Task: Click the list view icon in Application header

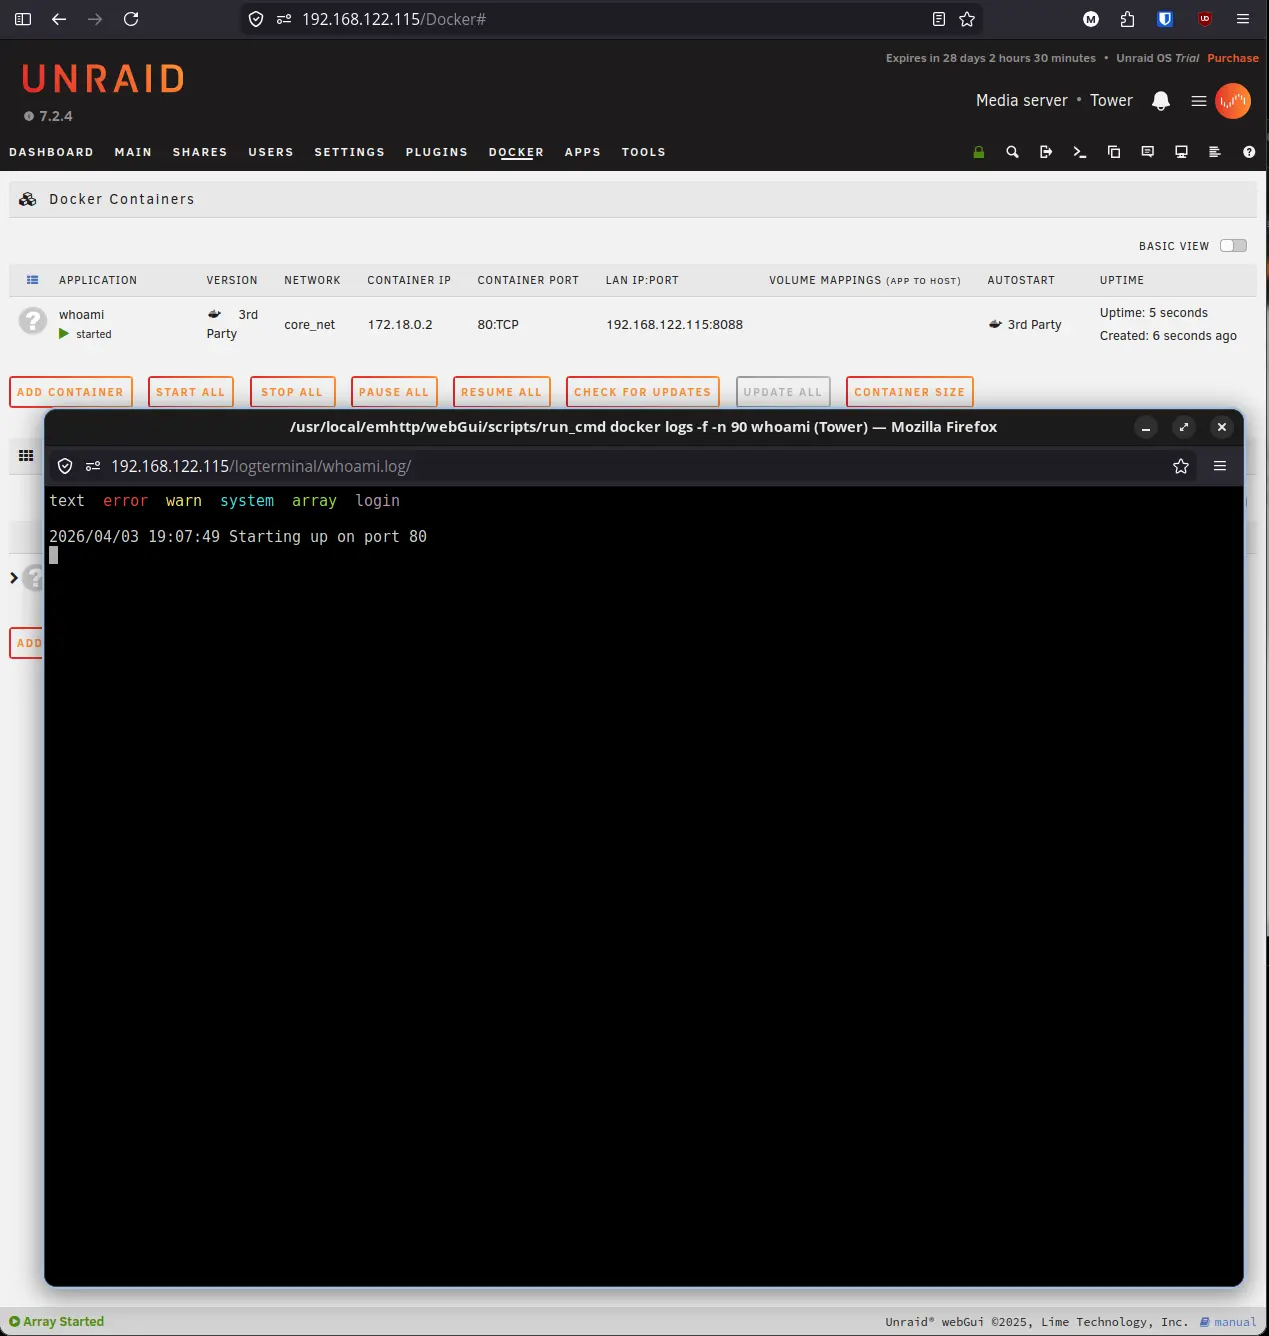Action: [x=32, y=280]
